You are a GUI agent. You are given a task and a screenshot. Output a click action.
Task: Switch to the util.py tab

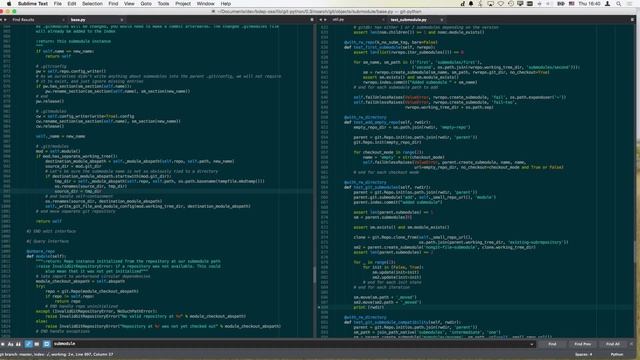pyautogui.click(x=338, y=20)
